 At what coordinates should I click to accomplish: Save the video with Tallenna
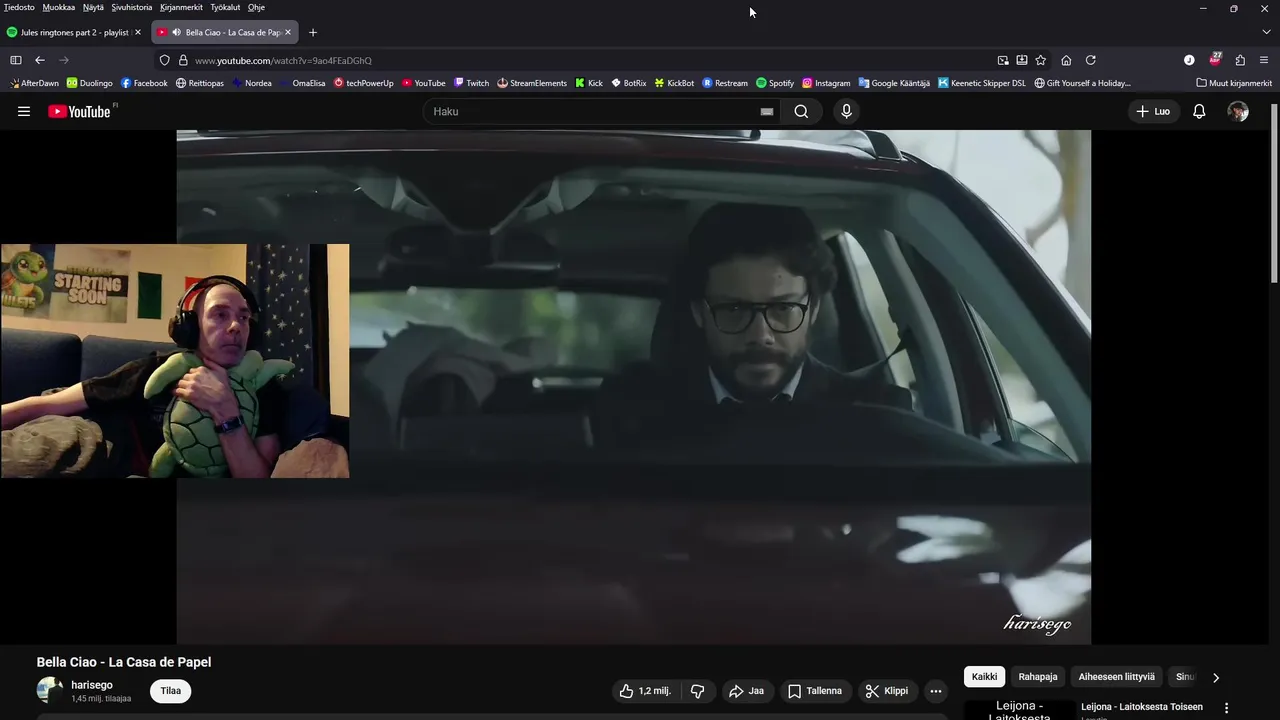(x=814, y=691)
